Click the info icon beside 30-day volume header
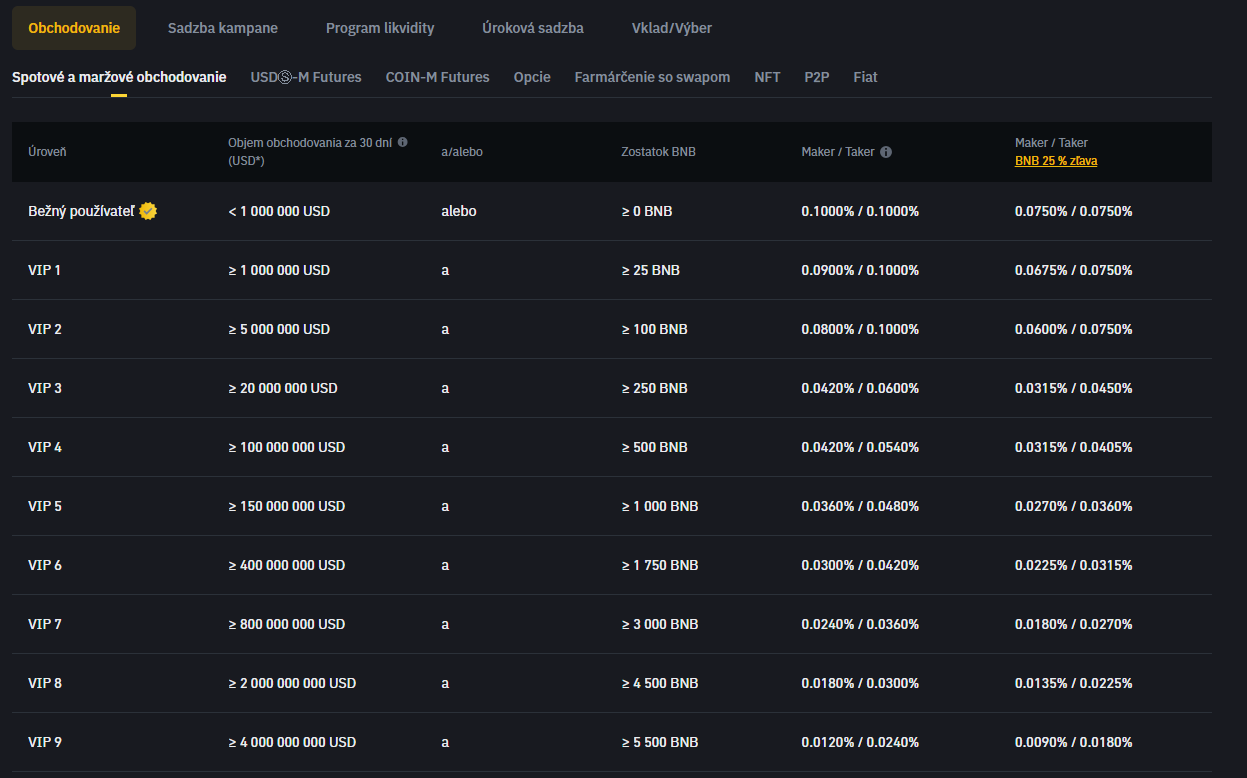Screen dimensions: 1247x778 [x=403, y=142]
